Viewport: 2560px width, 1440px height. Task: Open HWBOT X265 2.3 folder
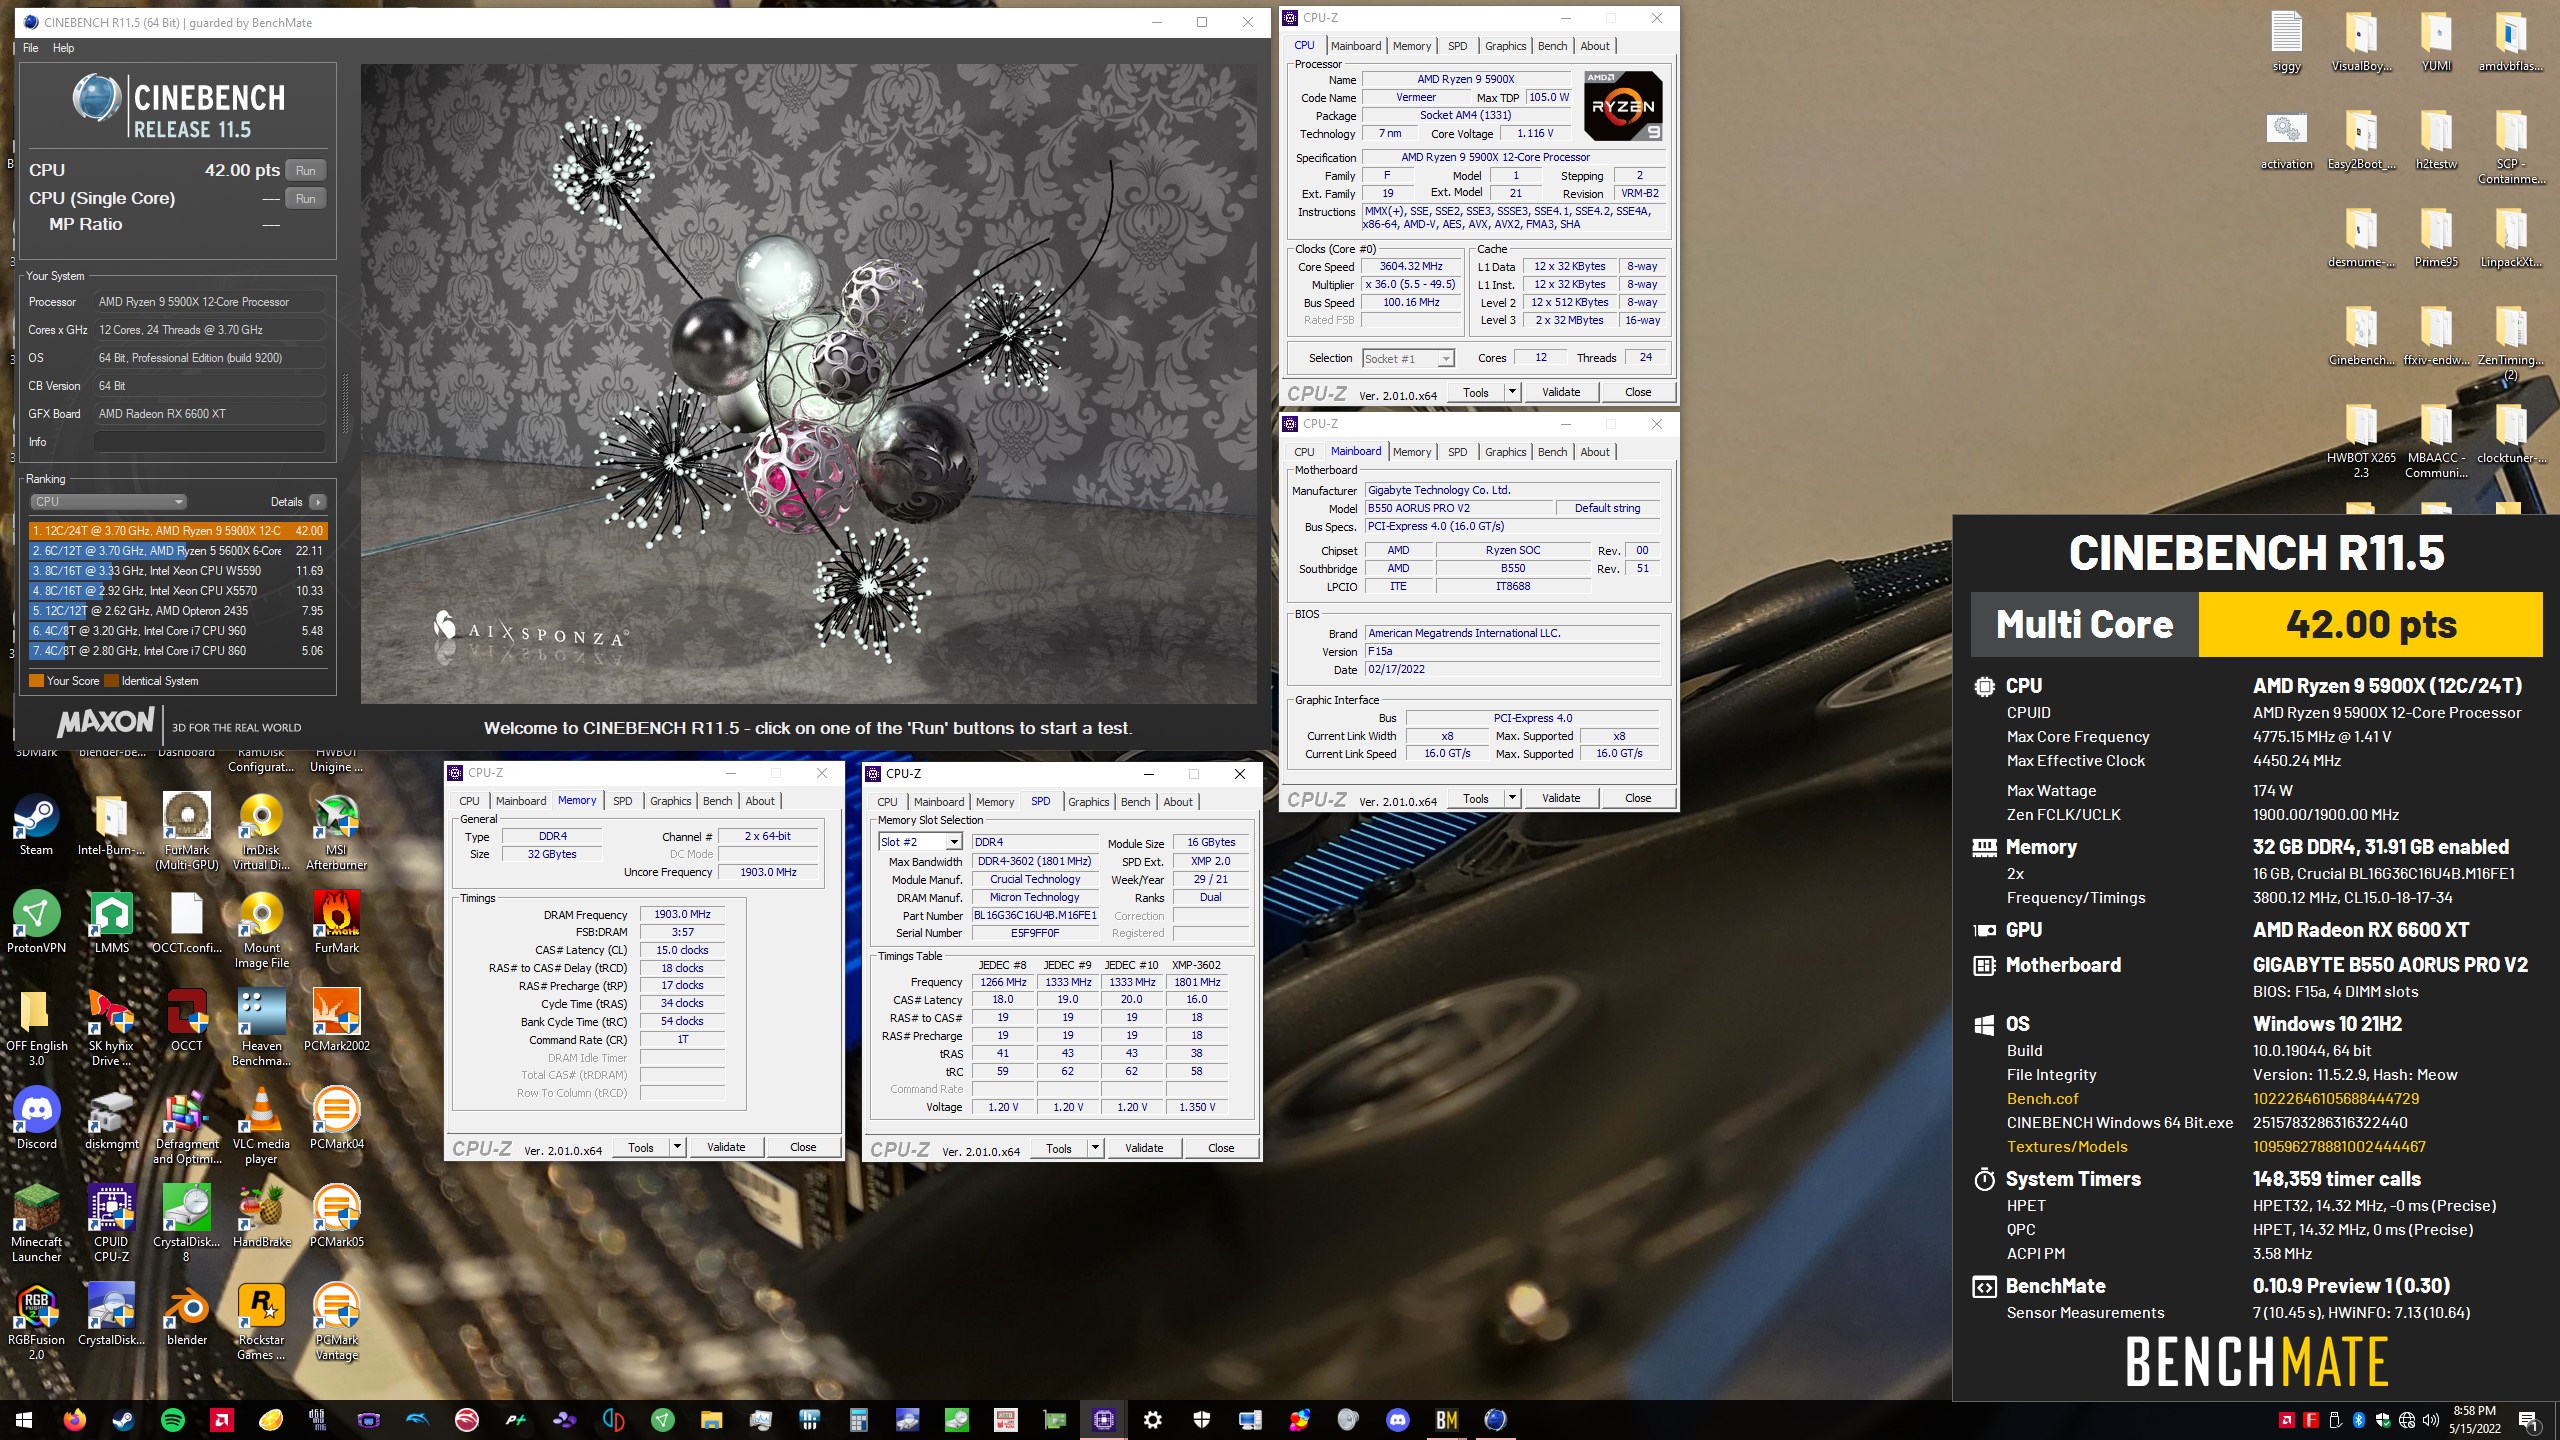pos(2361,440)
